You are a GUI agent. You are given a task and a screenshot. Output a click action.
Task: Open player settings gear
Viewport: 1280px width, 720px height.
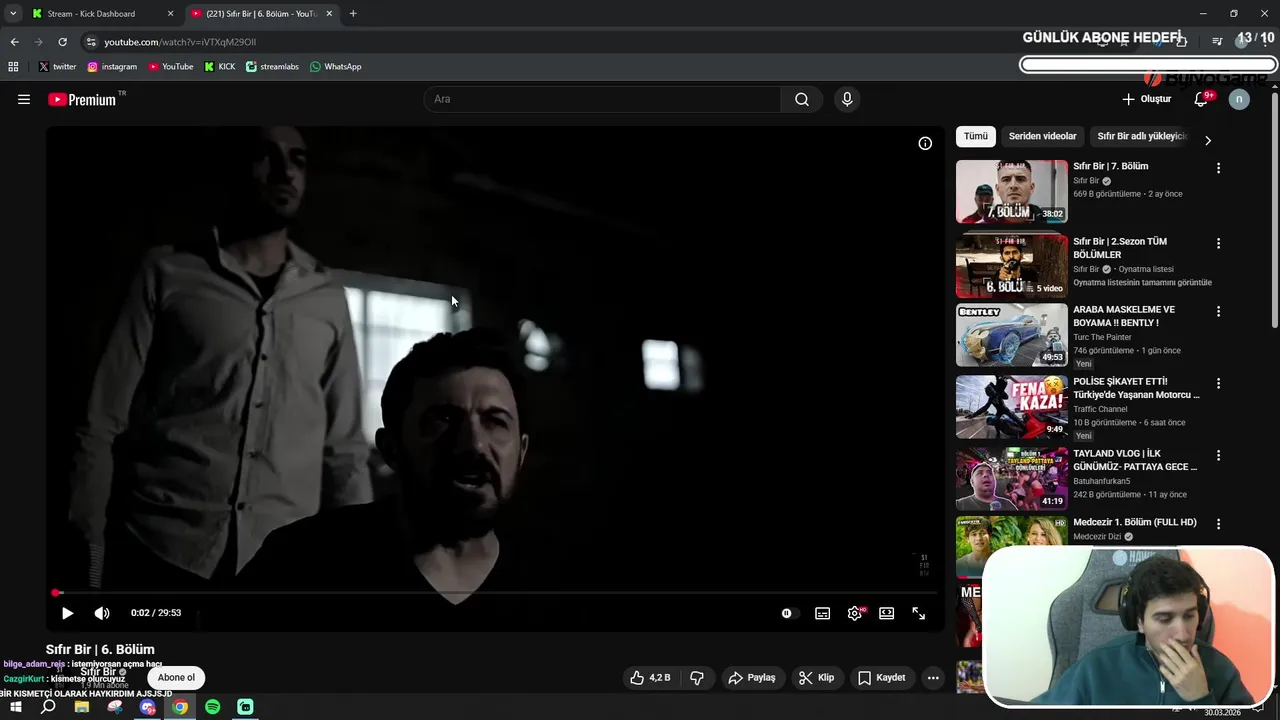855,613
